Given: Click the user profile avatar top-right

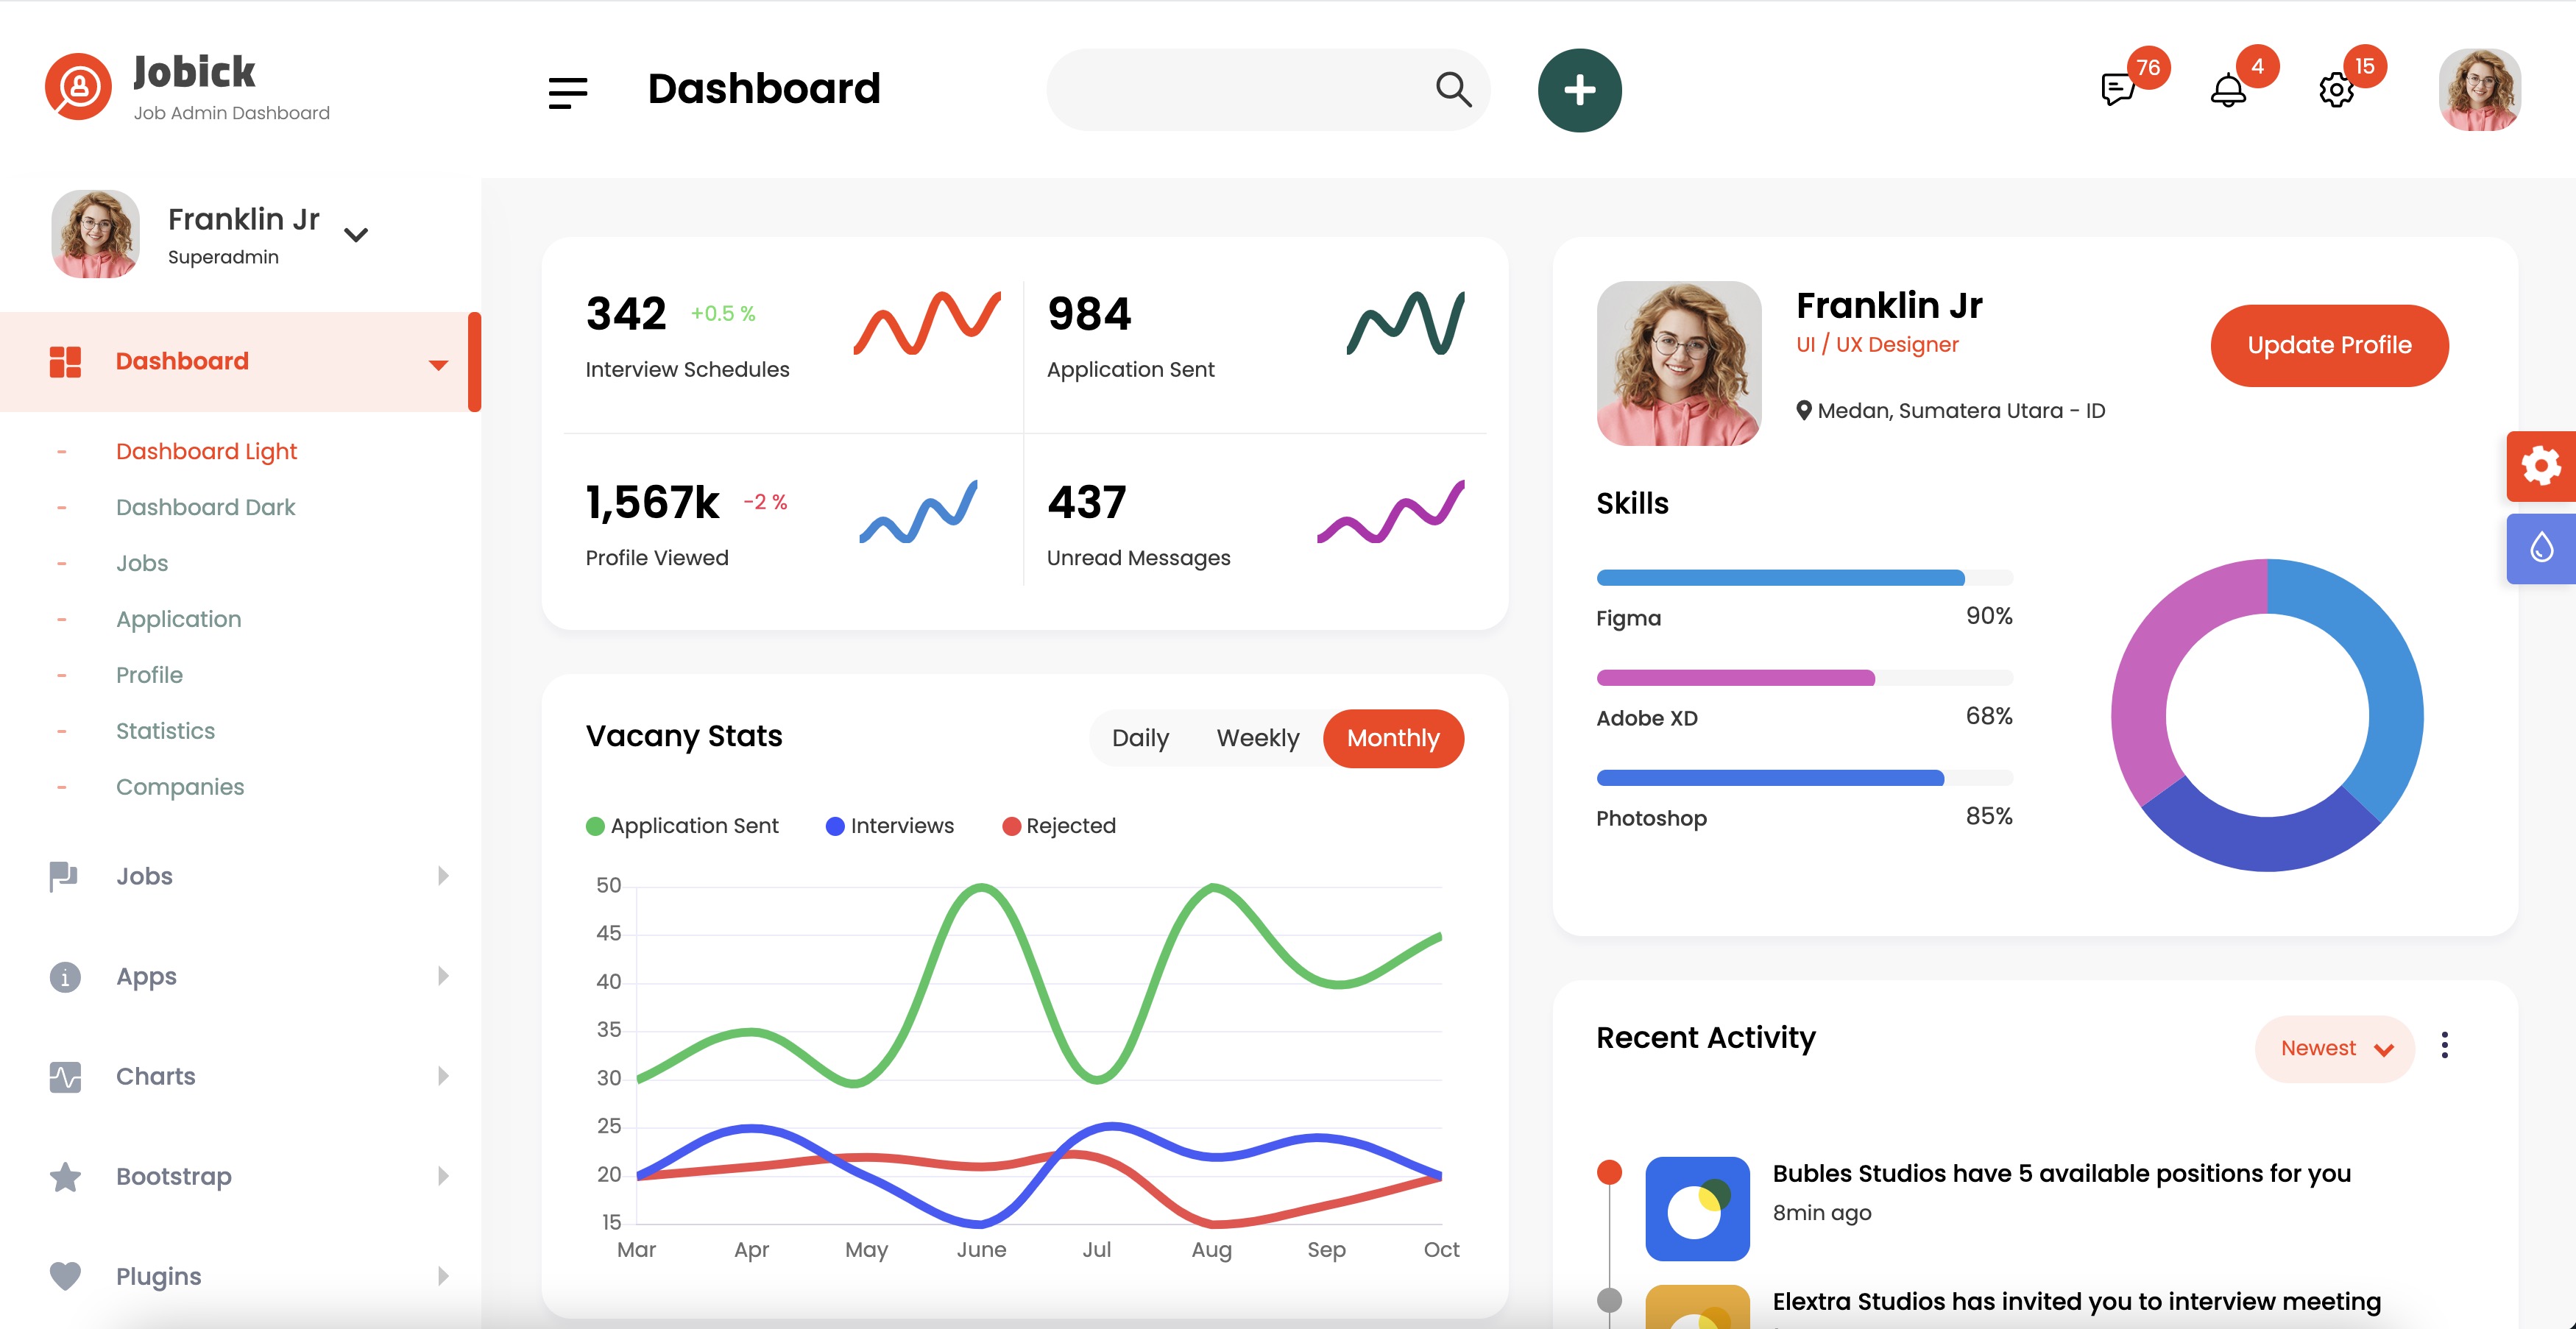Looking at the screenshot, I should [x=2477, y=88].
